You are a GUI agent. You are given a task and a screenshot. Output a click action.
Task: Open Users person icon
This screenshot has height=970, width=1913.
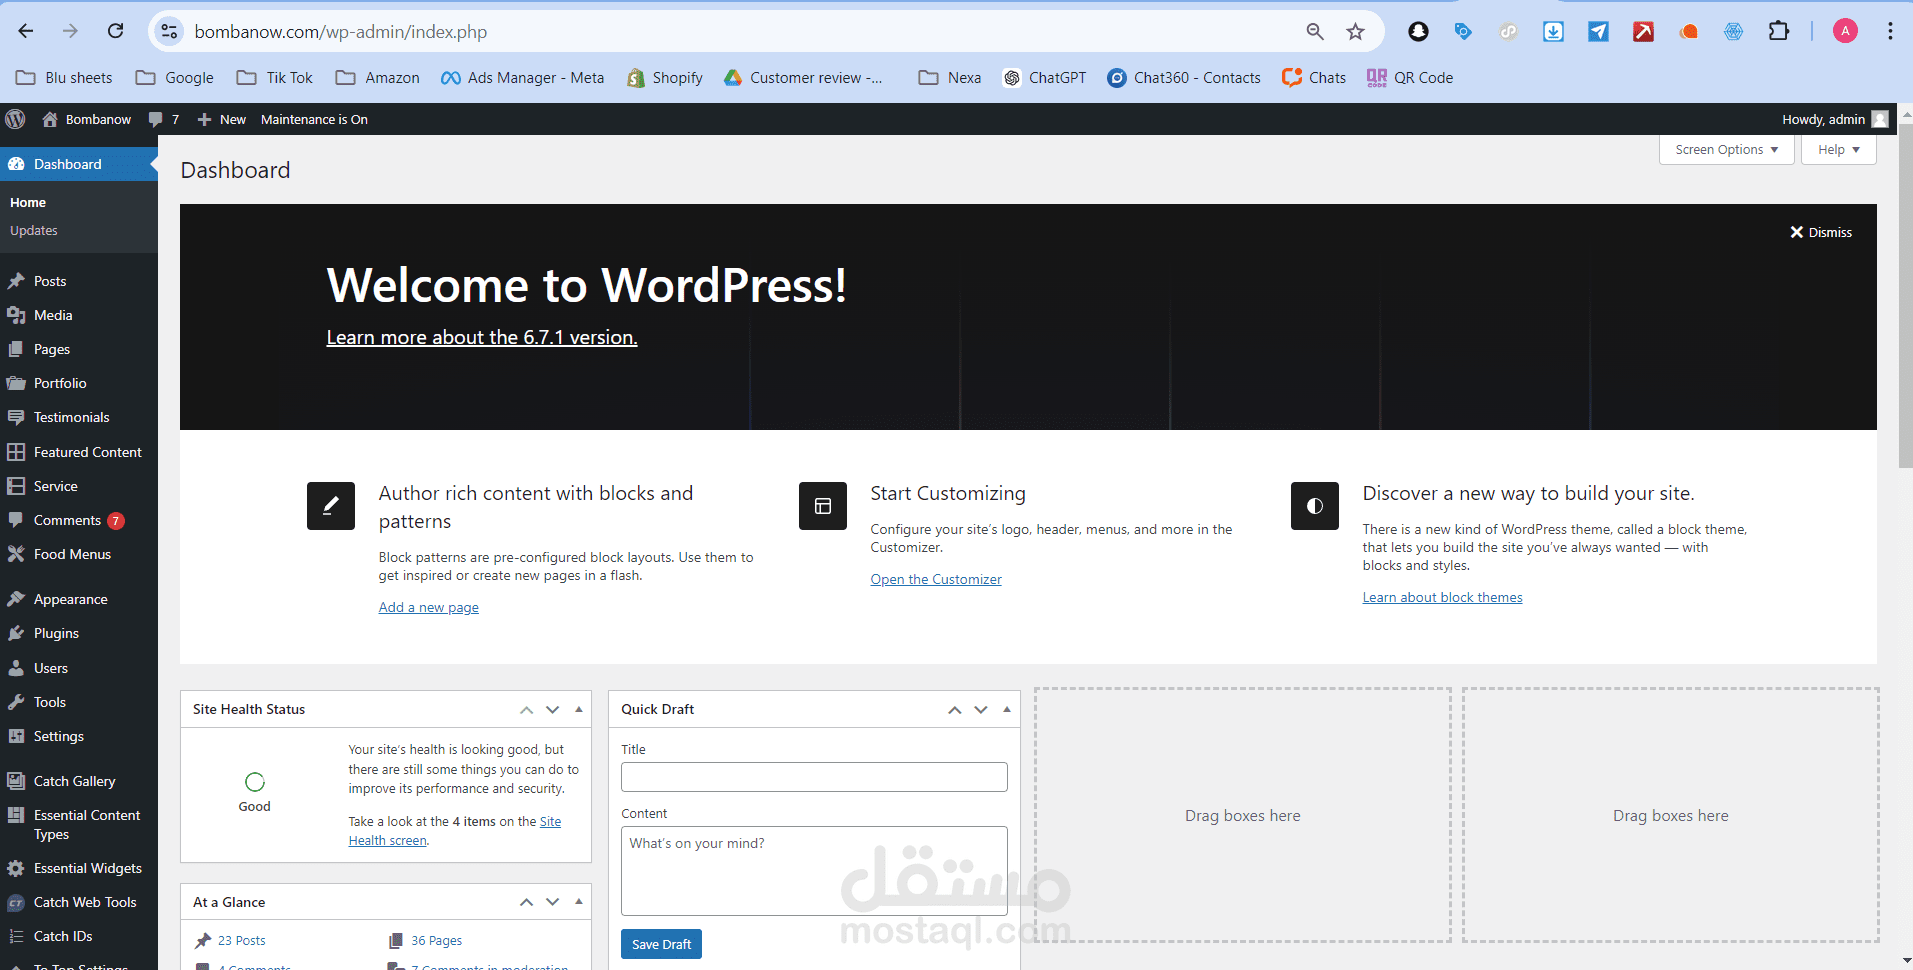coord(16,668)
